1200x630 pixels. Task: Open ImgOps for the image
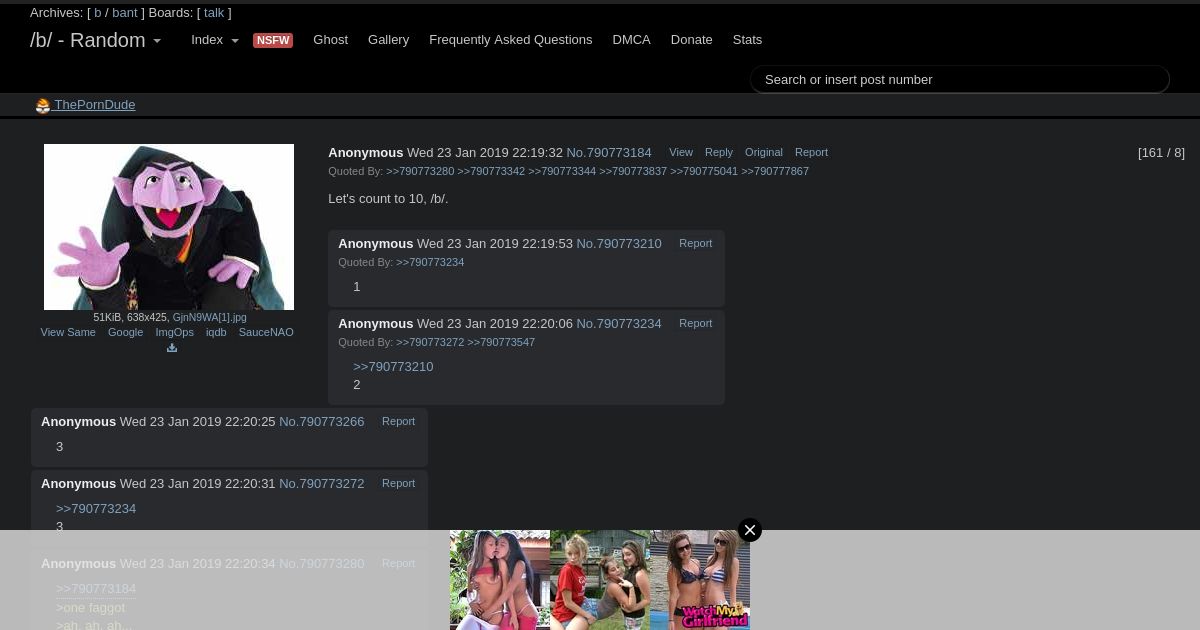(174, 332)
